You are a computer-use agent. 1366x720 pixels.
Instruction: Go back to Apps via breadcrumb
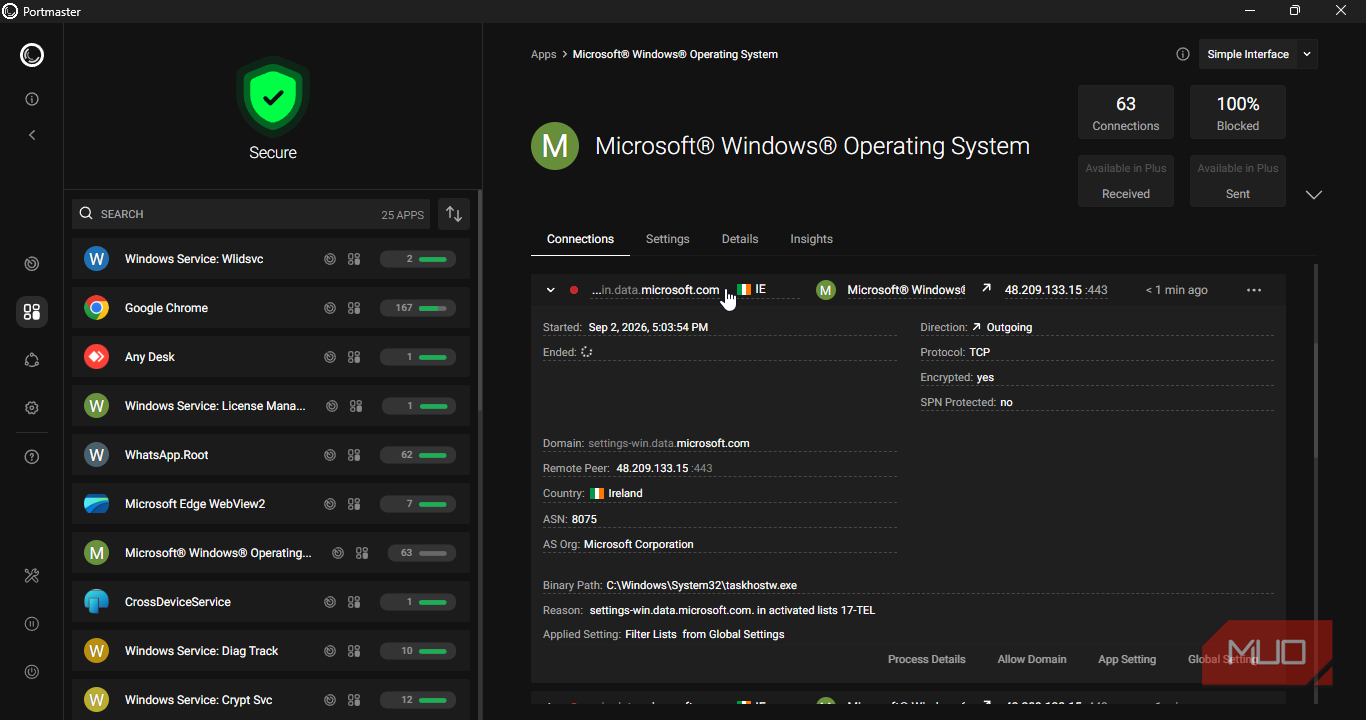(544, 54)
